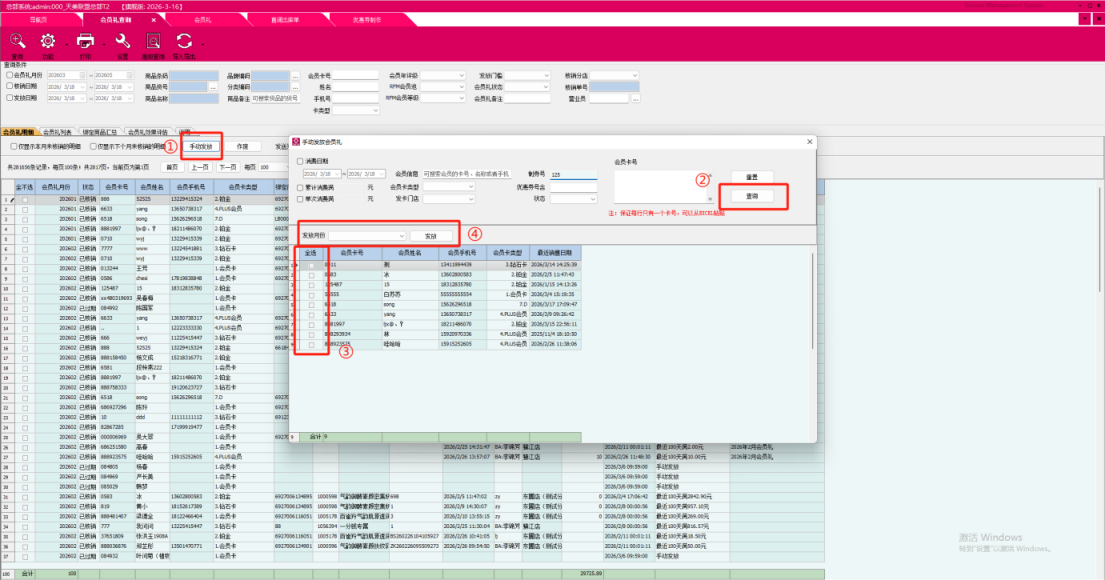Click the 查询 magnifier toolbar icon
The image size is (1105, 580).
pos(18,42)
